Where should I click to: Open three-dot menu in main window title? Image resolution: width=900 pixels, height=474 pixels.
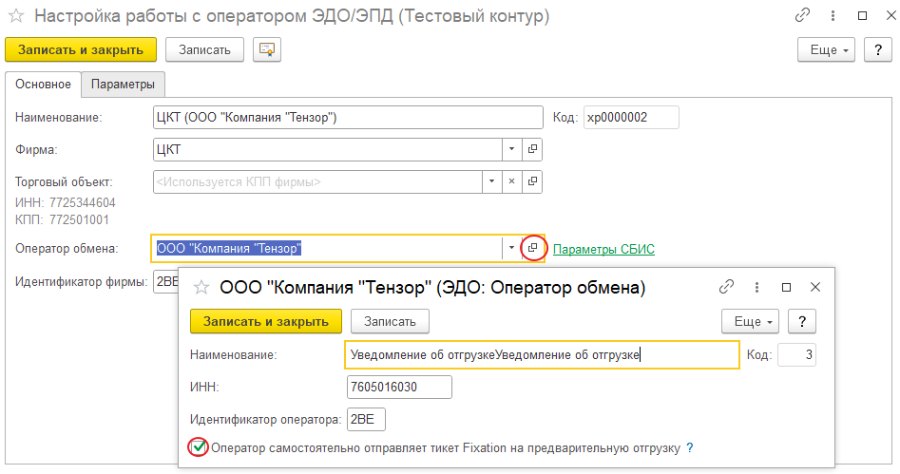pos(832,15)
